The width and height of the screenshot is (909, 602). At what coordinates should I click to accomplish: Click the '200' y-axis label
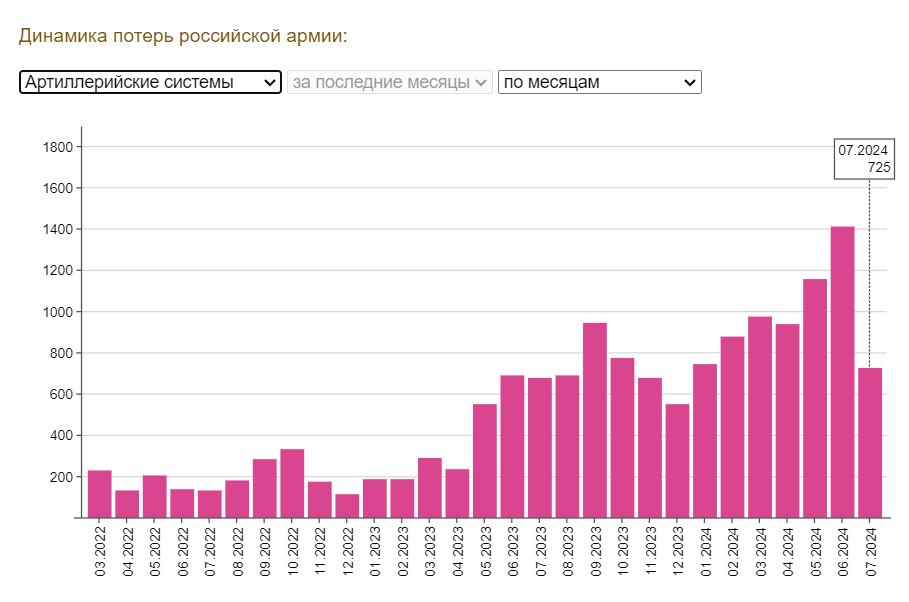click(x=61, y=477)
